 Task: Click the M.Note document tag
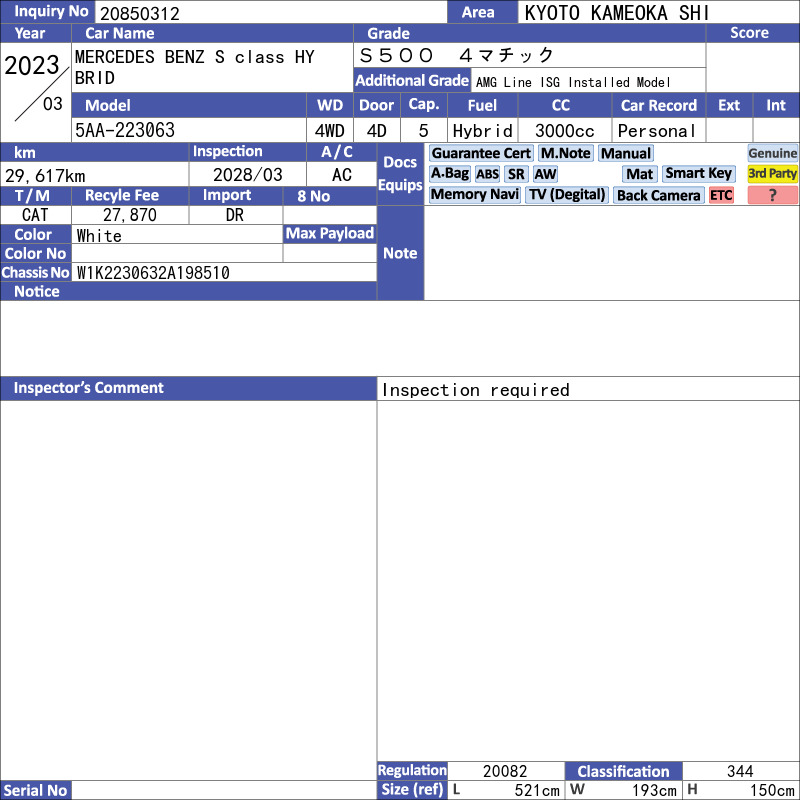coord(565,154)
